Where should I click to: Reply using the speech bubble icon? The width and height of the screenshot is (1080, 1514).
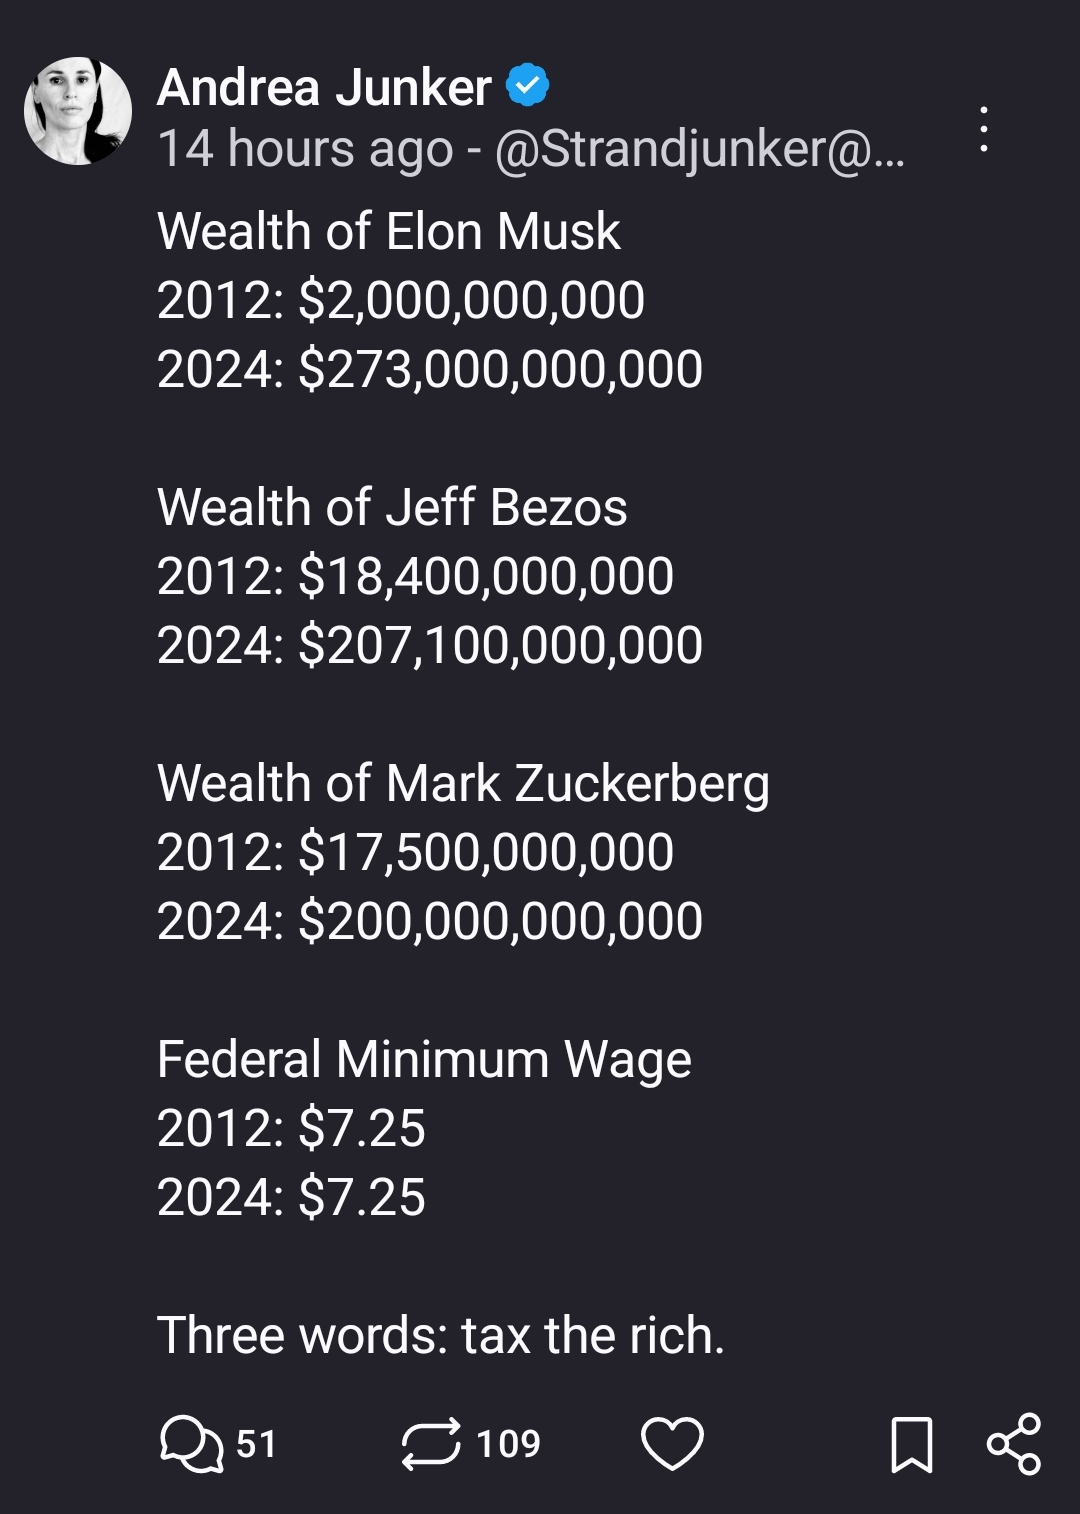(x=191, y=1444)
